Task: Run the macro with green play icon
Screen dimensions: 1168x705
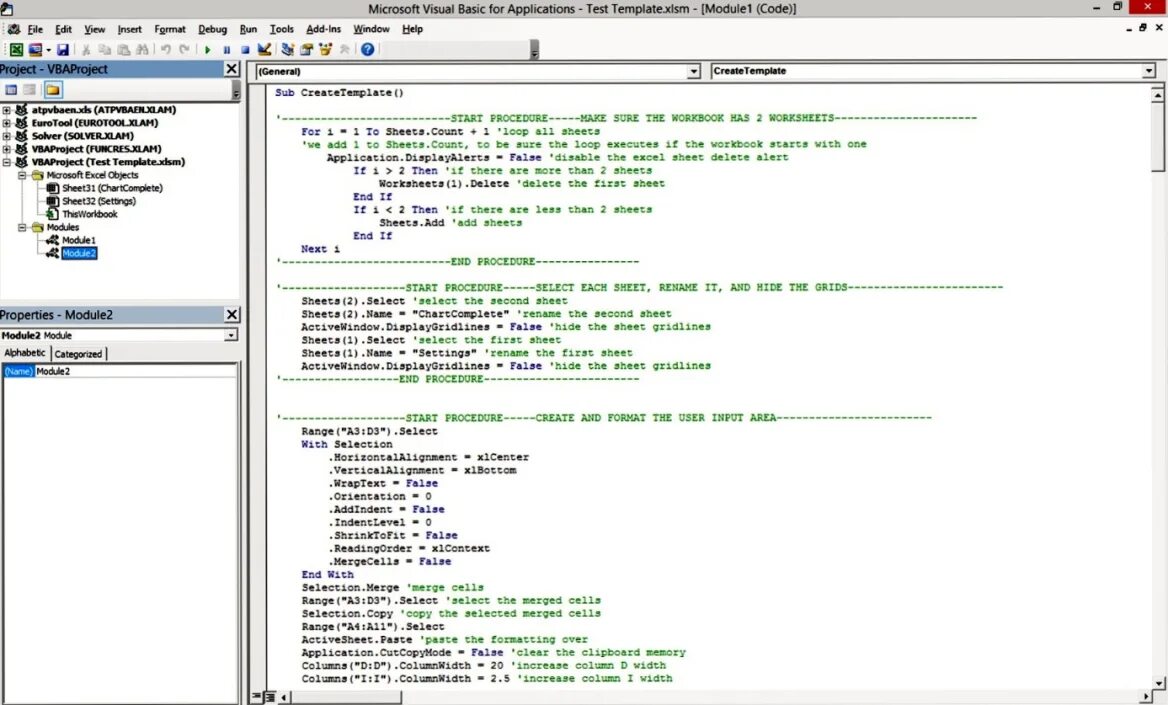Action: [208, 49]
